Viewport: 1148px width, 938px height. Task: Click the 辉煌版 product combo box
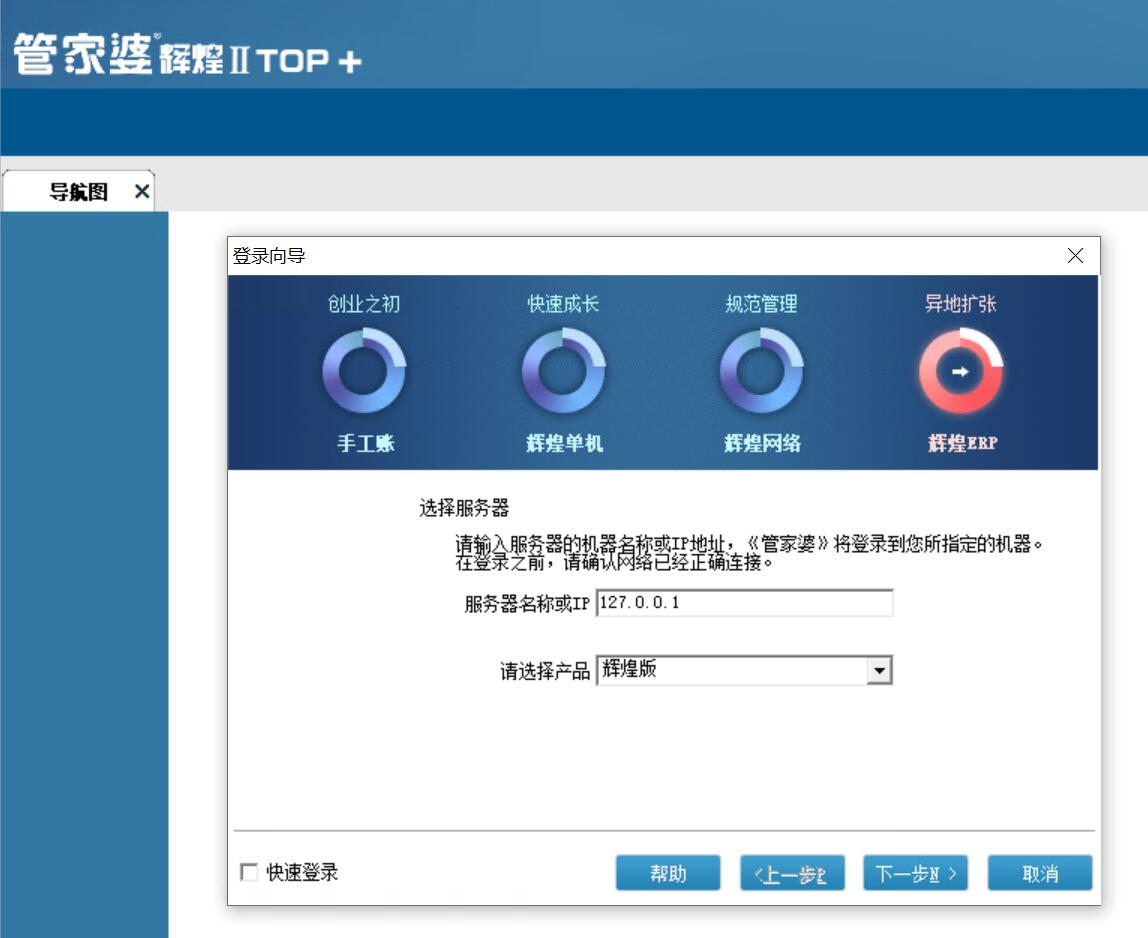pos(731,671)
